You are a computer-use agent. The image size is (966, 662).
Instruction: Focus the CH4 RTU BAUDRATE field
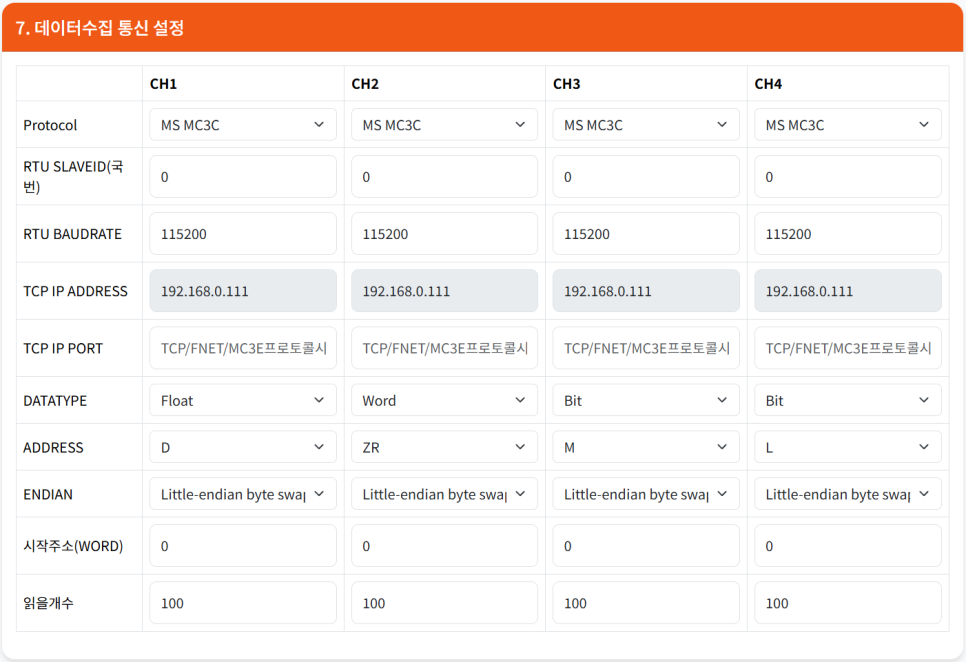[x=848, y=233]
